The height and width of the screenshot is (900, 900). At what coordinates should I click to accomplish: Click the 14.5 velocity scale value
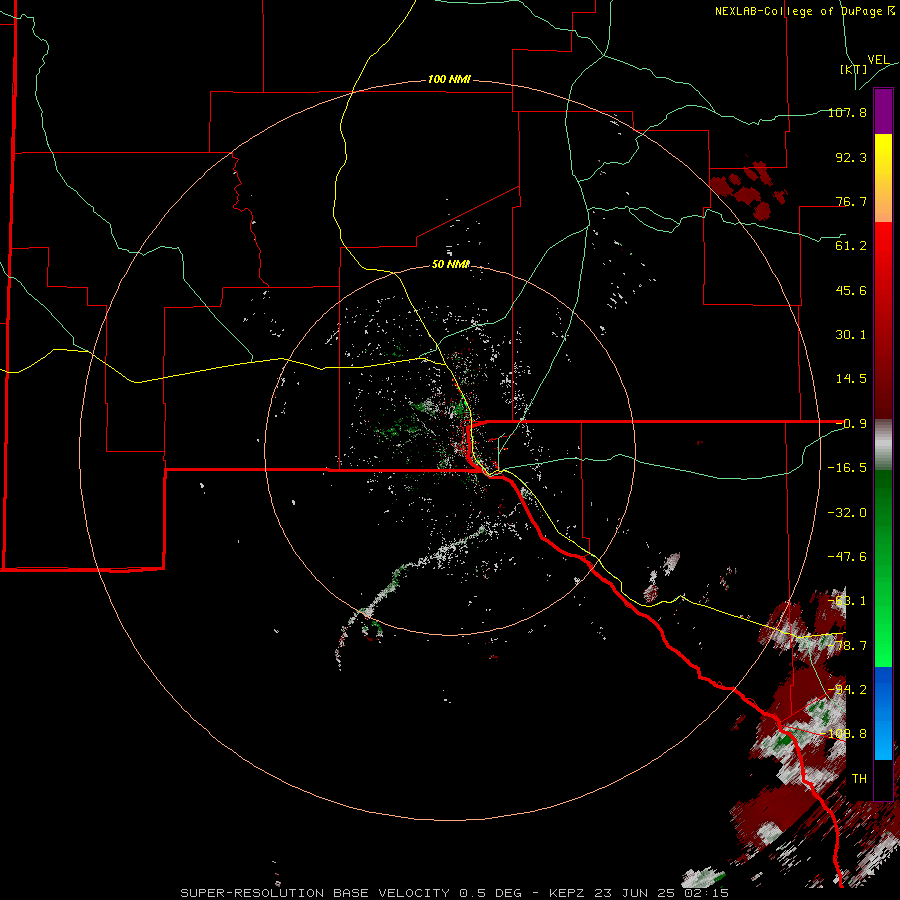tap(851, 379)
